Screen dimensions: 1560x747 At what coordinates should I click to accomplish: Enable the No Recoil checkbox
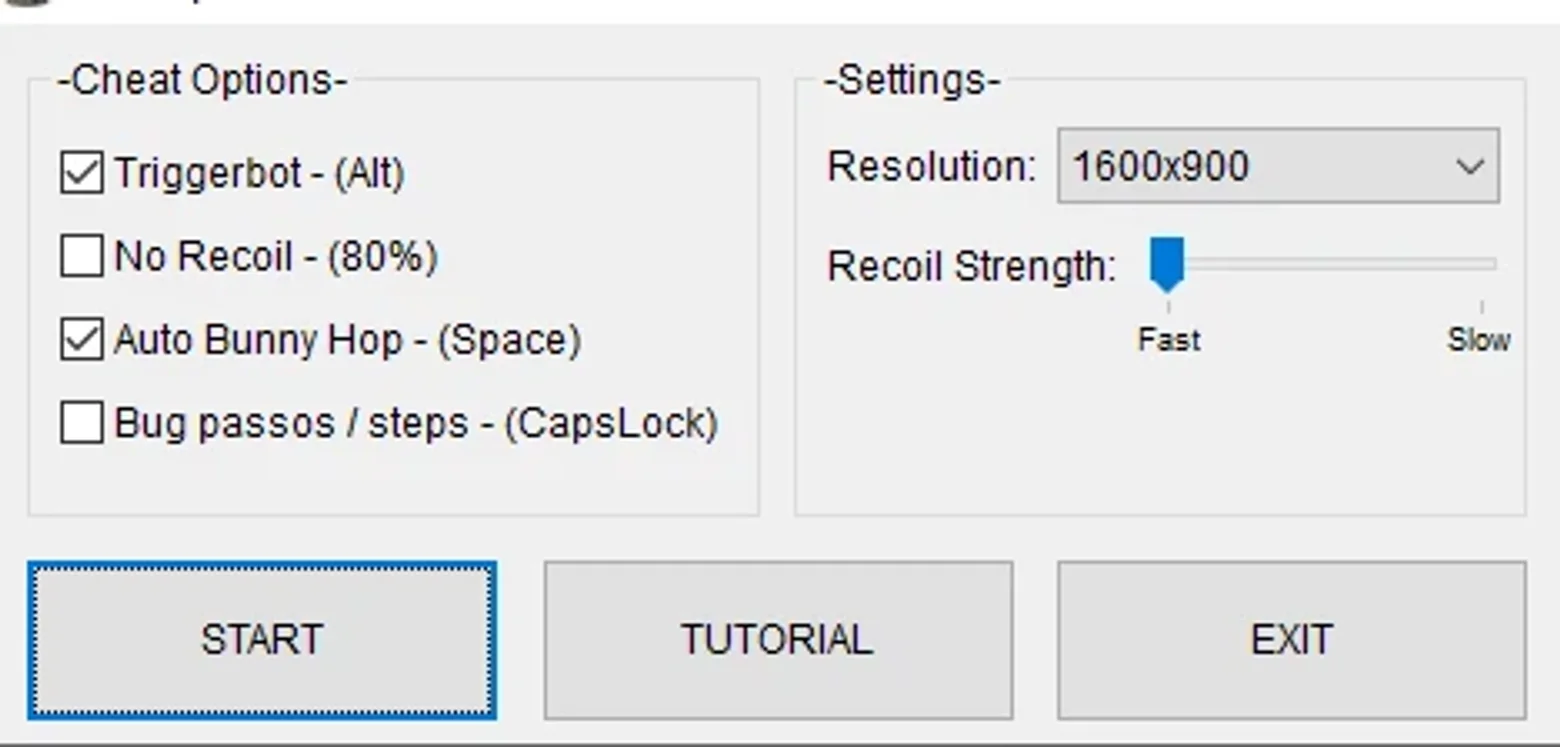[81, 256]
